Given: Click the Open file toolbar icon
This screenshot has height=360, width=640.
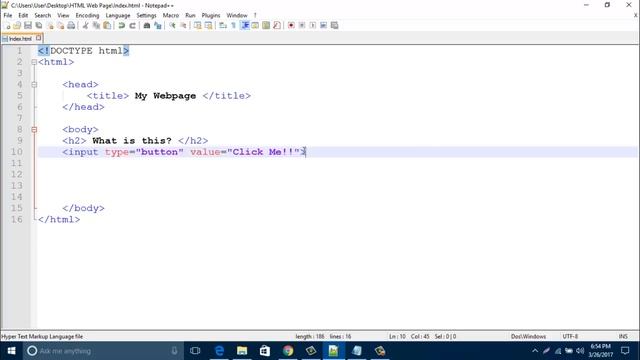Looking at the screenshot, I should coord(17,25).
